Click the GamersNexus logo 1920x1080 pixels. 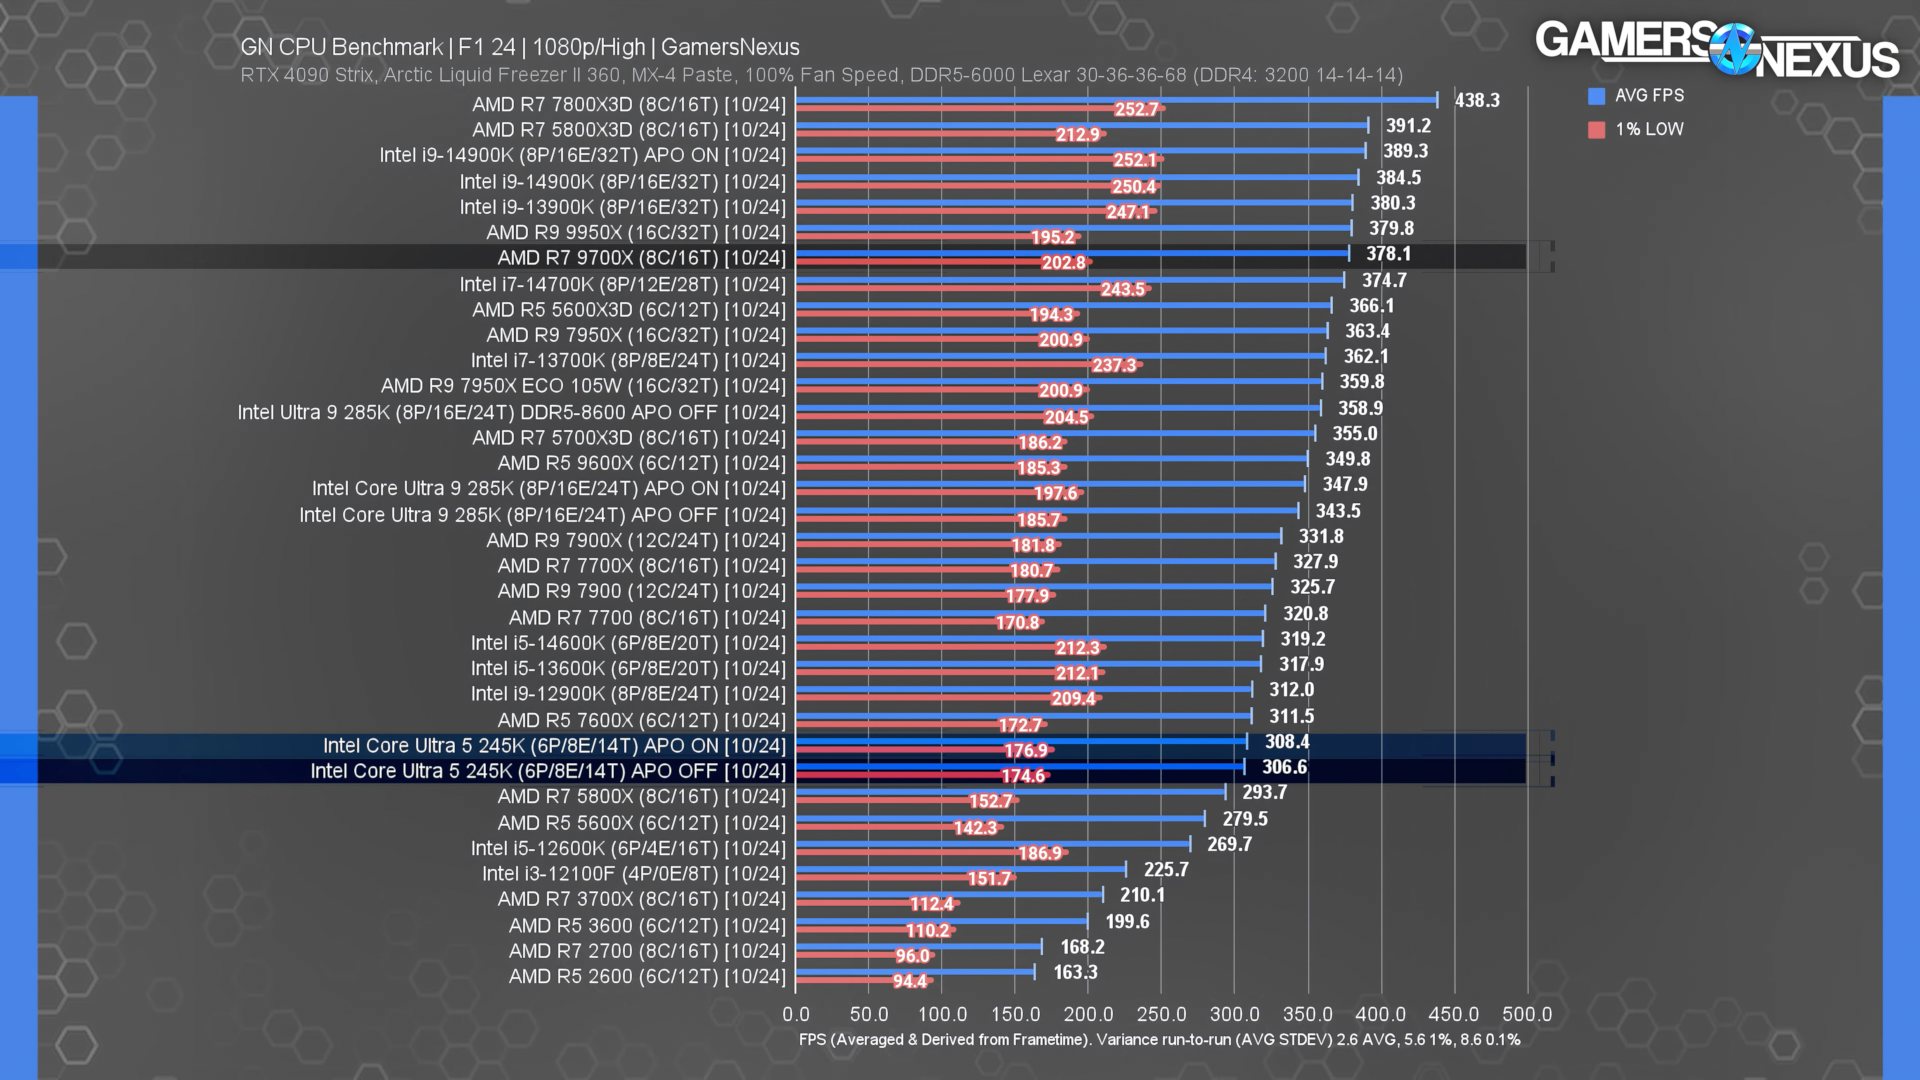(1717, 49)
